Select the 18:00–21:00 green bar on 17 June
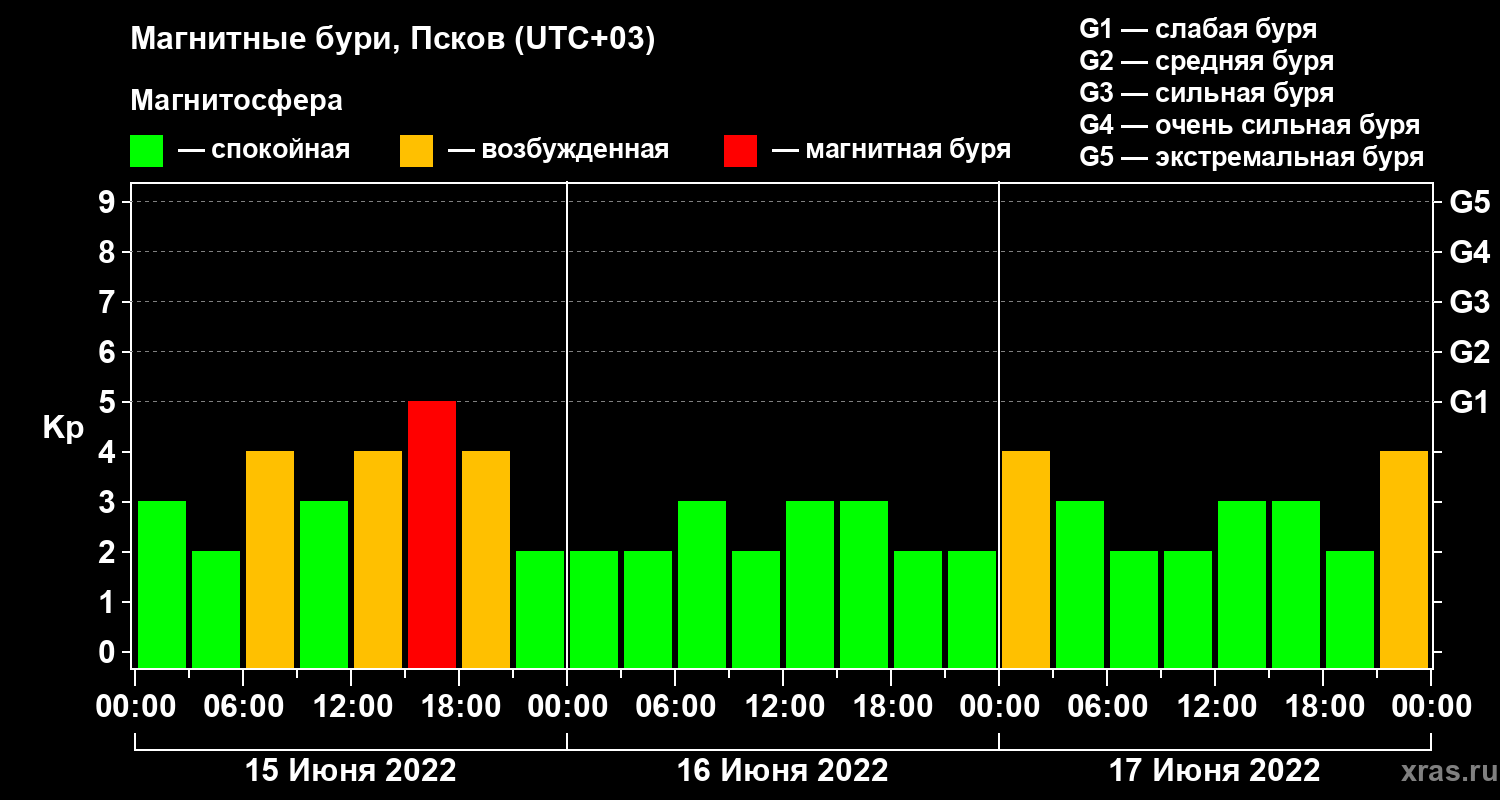This screenshot has height=800, width=1500. coord(1350,610)
